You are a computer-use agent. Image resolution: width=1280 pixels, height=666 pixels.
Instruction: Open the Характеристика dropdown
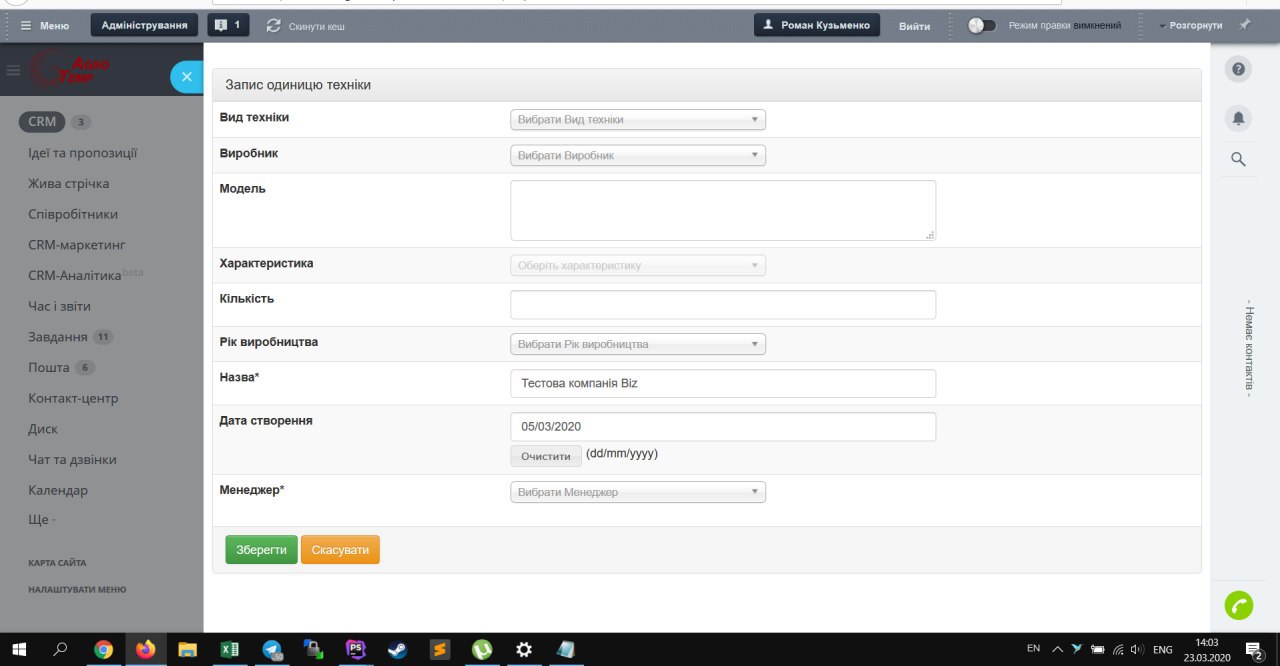pyautogui.click(x=638, y=265)
